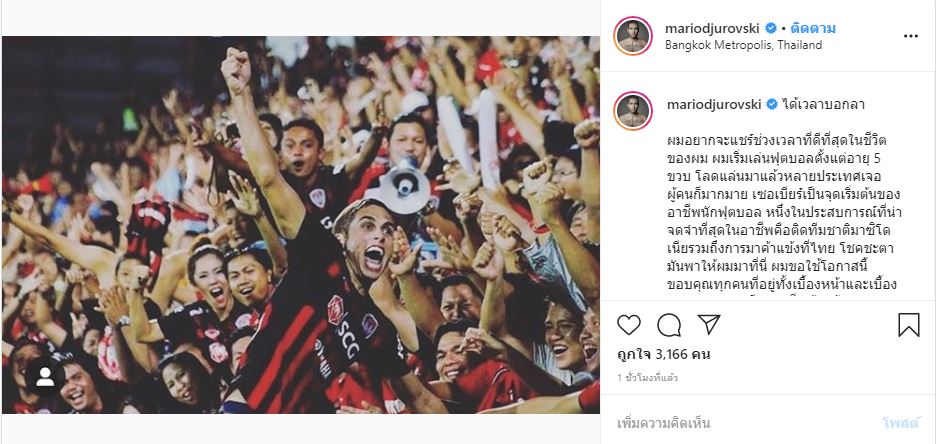Viewport: 936px width, 444px height.
Task: Open the mariodjurovski username in the caption
Action: (714, 104)
